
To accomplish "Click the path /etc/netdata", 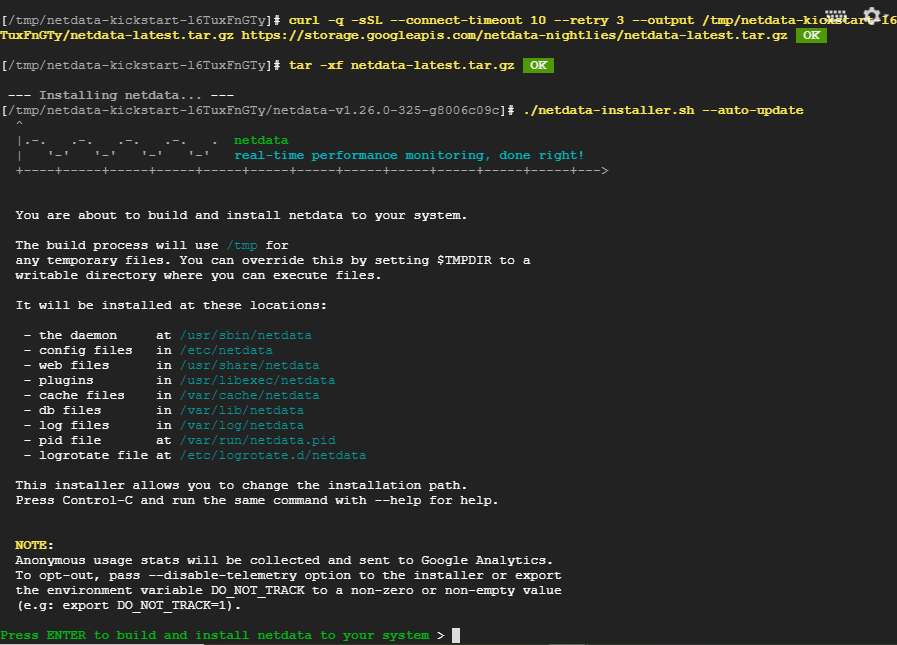I will click(227, 350).
